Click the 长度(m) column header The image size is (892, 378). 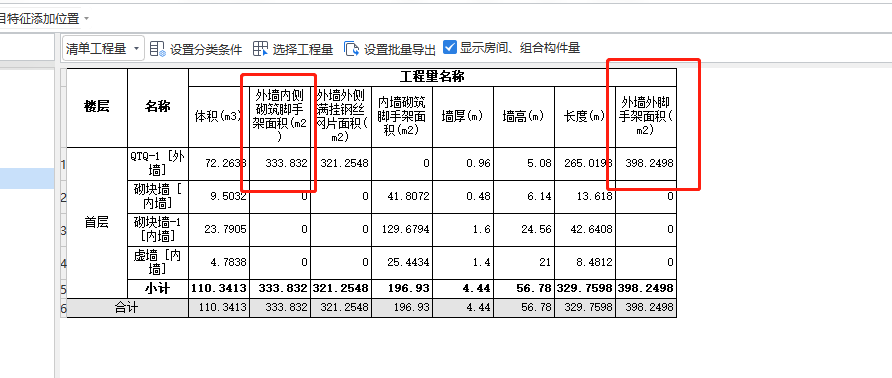585,117
